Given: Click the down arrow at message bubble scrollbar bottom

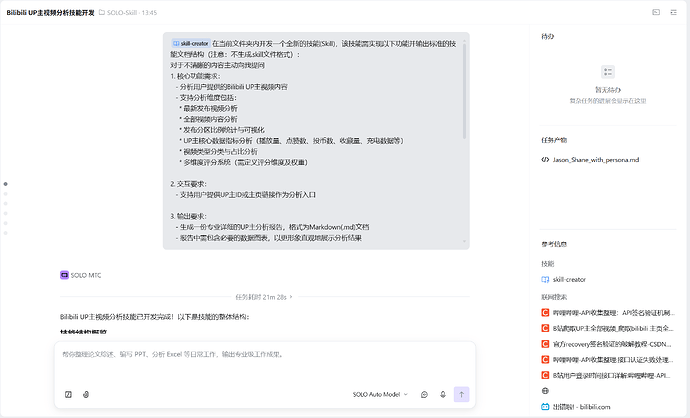Looking at the screenshot, I should (464, 242).
